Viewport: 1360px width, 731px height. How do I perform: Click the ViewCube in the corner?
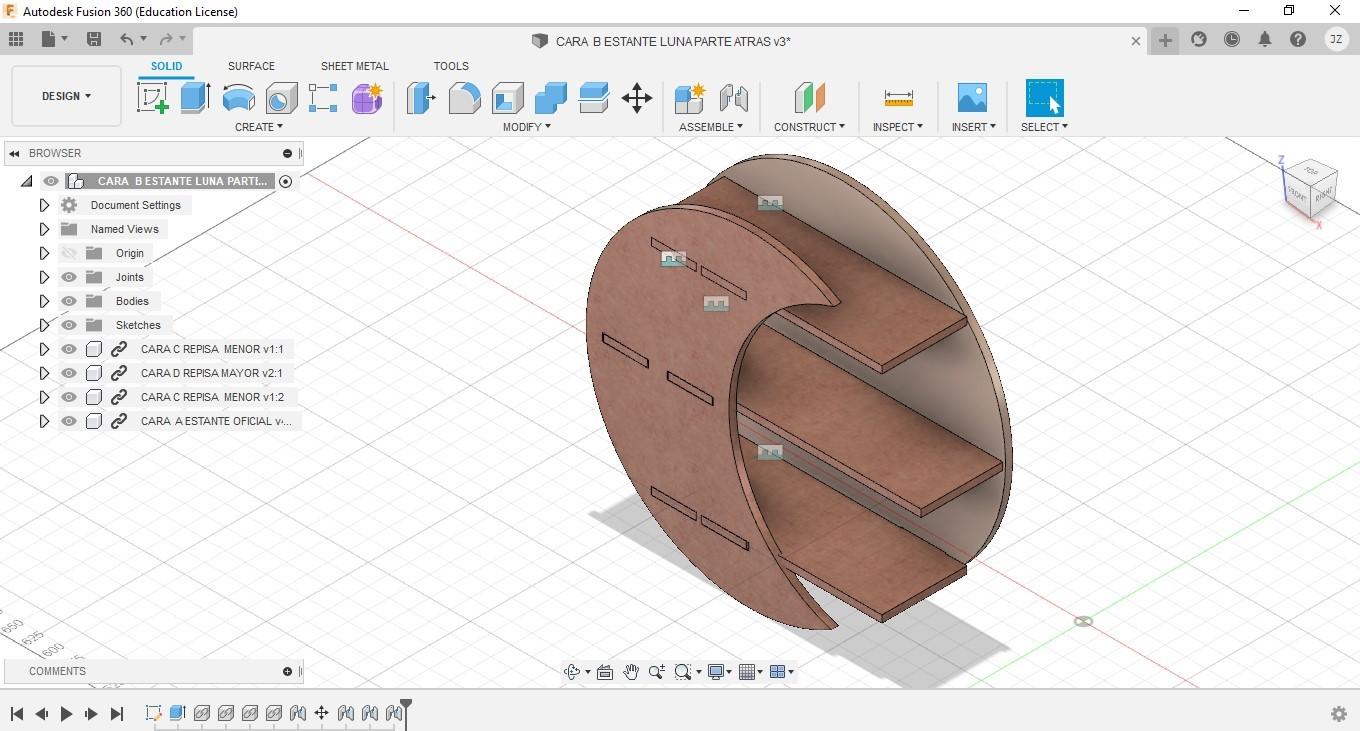1309,186
